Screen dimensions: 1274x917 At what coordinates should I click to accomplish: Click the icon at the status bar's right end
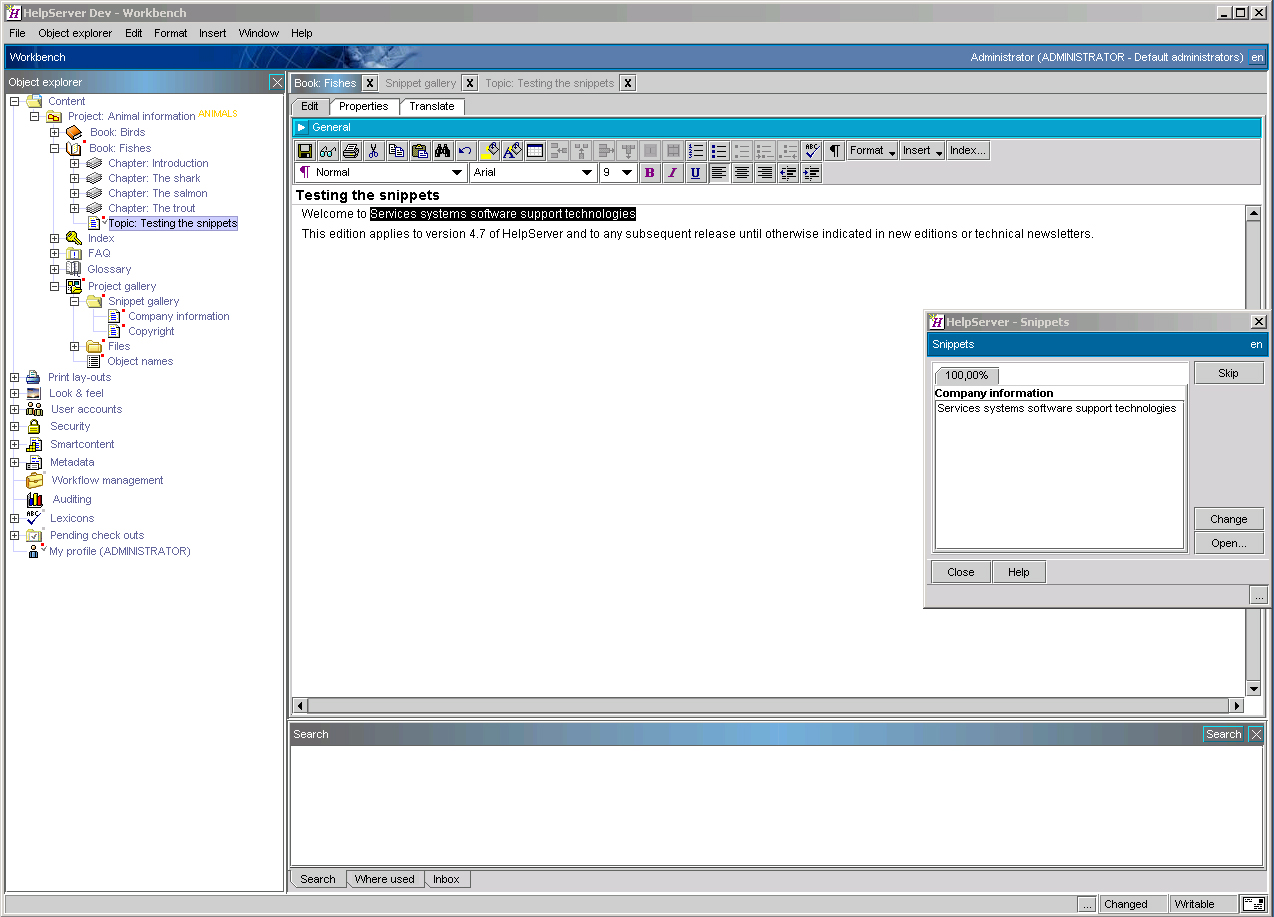pos(1254,904)
